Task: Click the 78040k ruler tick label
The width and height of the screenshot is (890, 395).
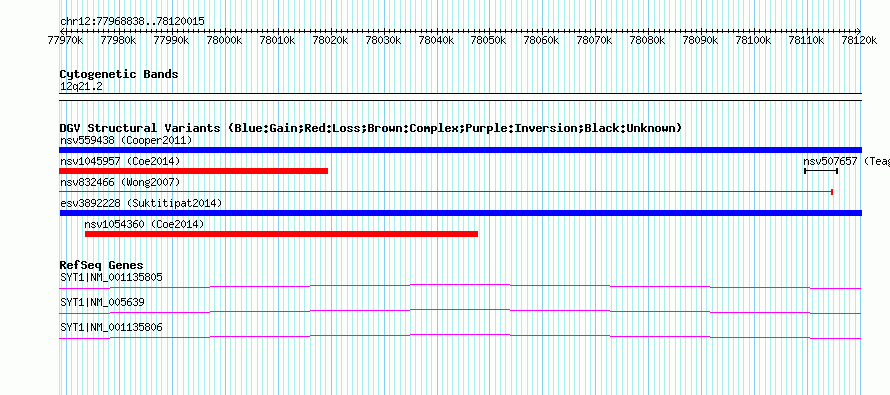Action: click(436, 40)
